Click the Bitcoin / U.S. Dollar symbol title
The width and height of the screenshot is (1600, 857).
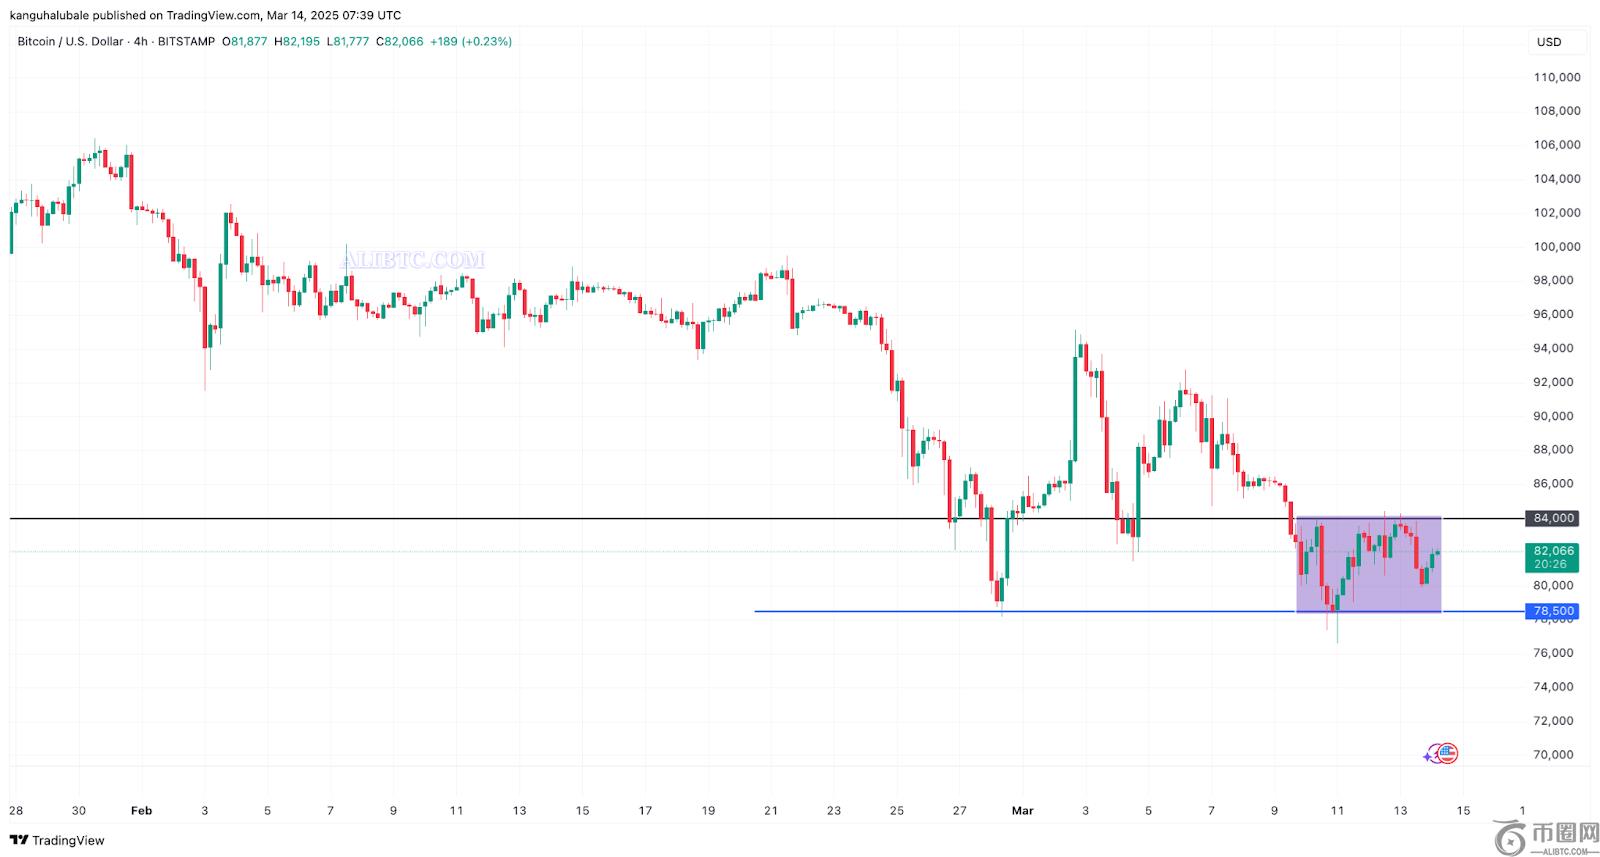70,42
